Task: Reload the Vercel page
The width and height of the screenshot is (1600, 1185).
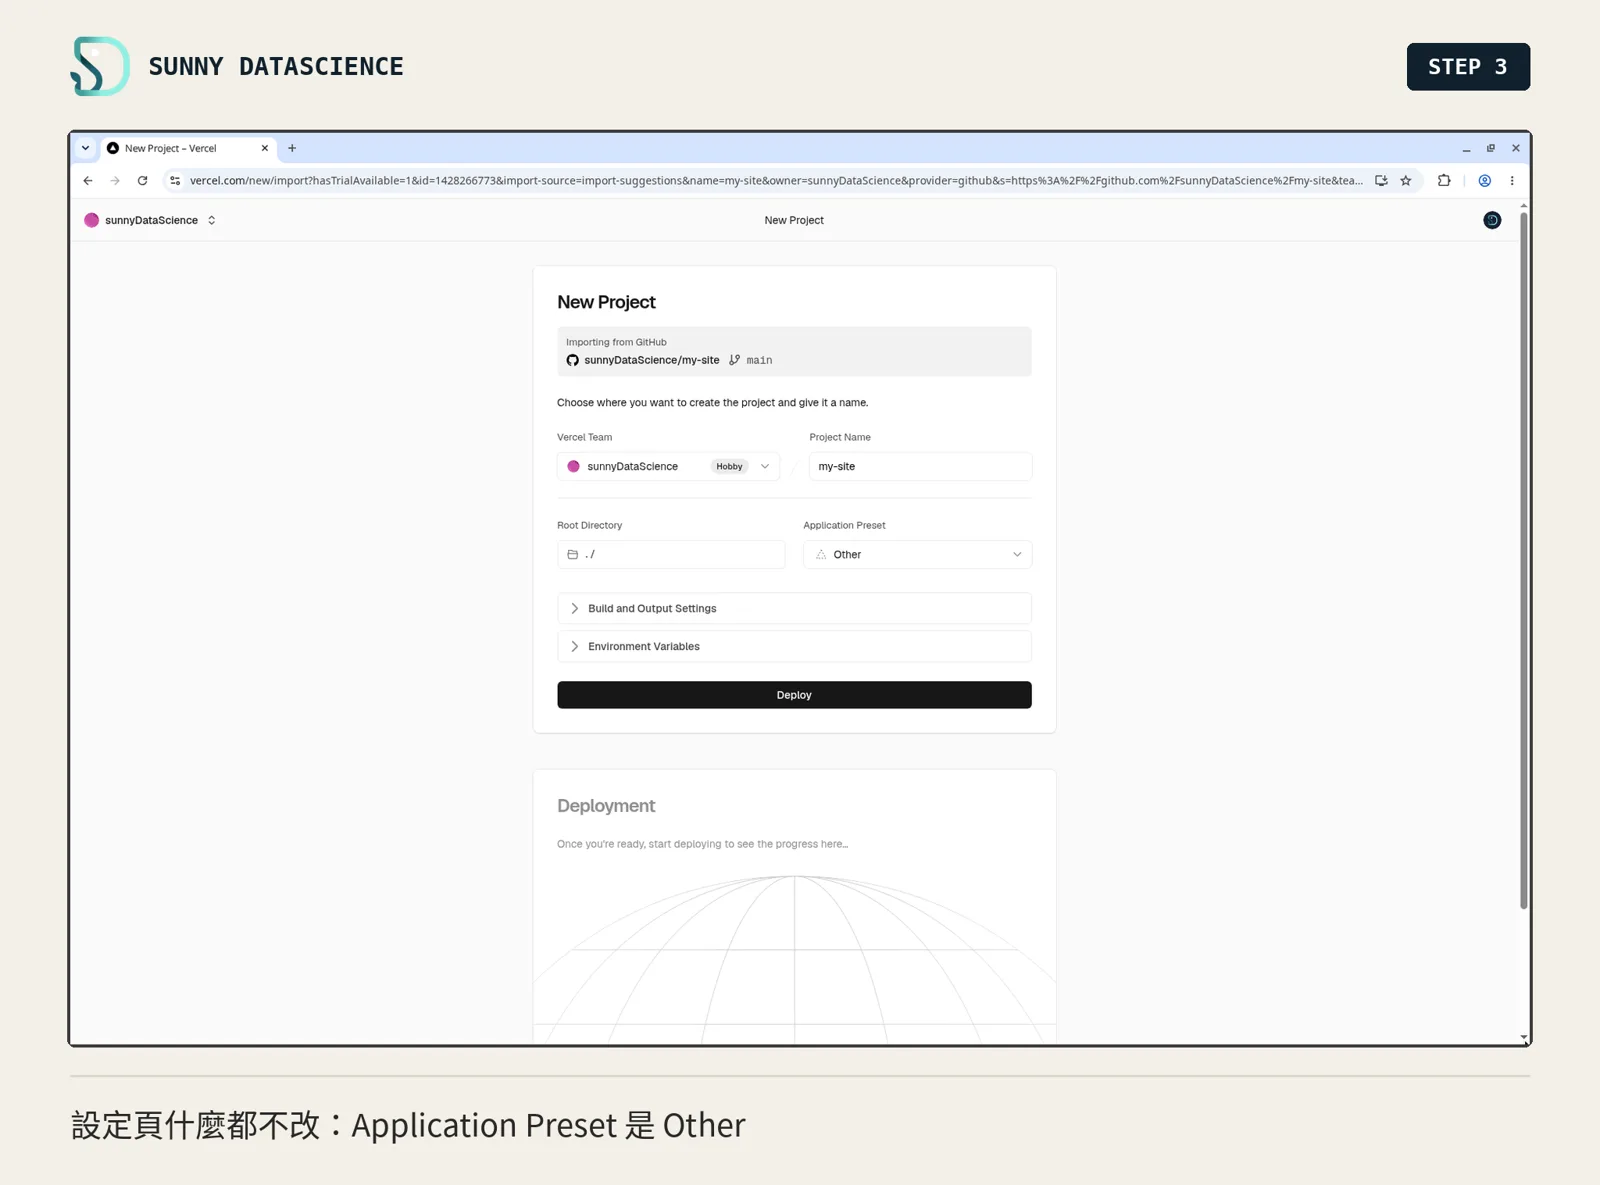Action: point(142,181)
